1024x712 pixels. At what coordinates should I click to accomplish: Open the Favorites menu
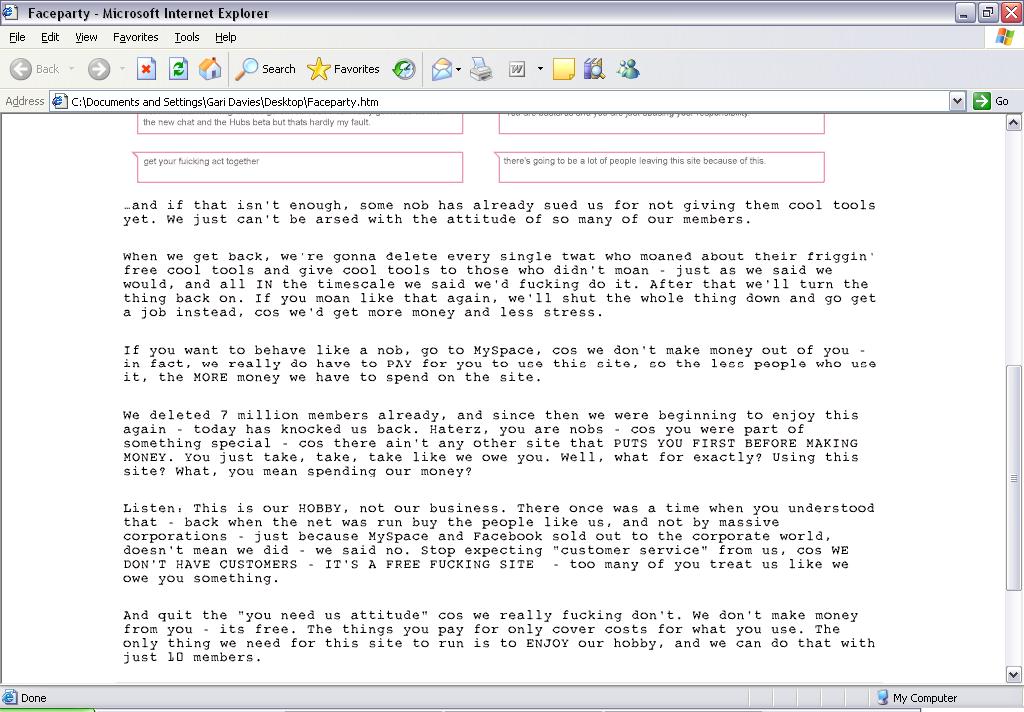point(135,37)
